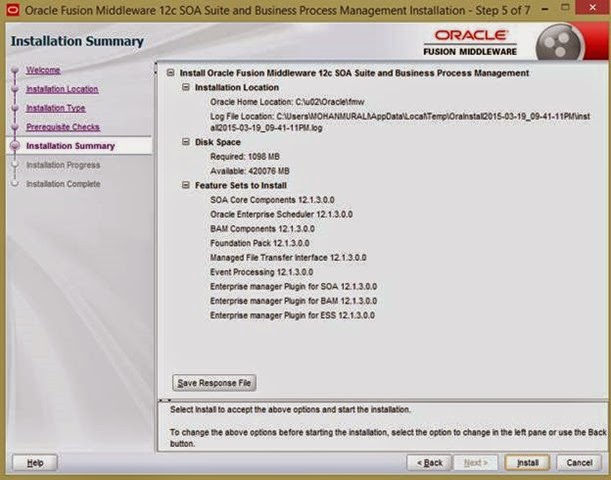This screenshot has width=611, height=480.
Task: Click the Welcome step bullet marker
Action: (15, 71)
